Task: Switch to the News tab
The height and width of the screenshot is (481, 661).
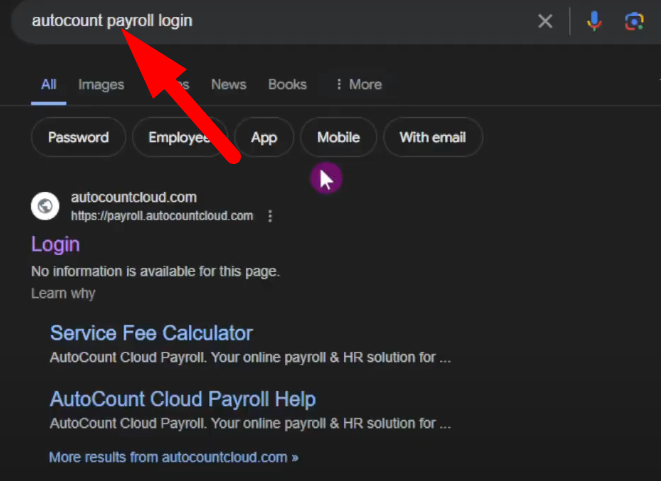Action: (228, 85)
